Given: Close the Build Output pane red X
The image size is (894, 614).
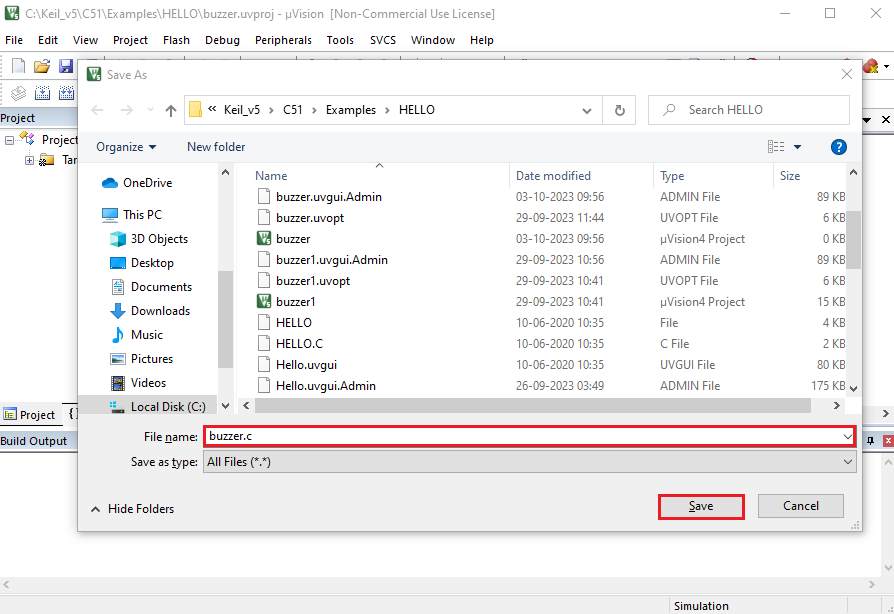Looking at the screenshot, I should point(888,441).
